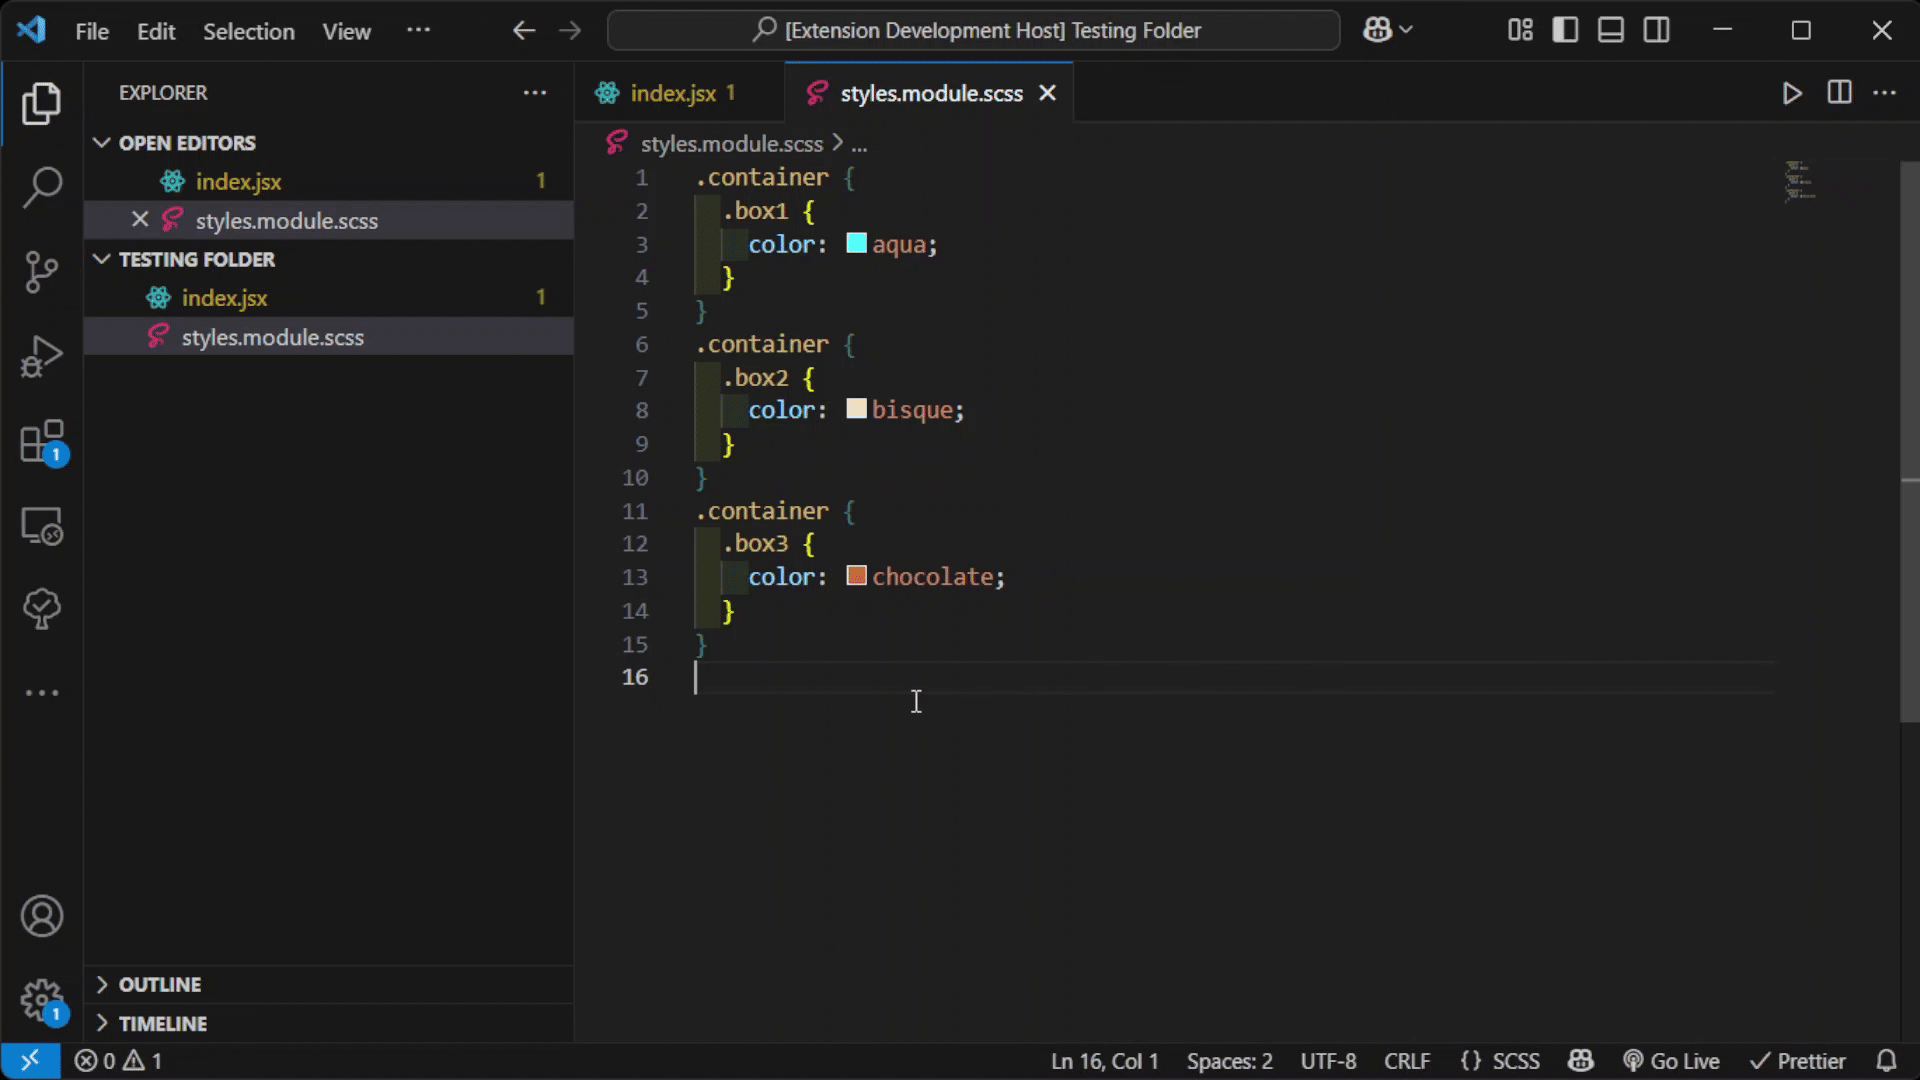This screenshot has height=1080, width=1920.
Task: Open Remote Explorer icon
Action: pyautogui.click(x=42, y=525)
